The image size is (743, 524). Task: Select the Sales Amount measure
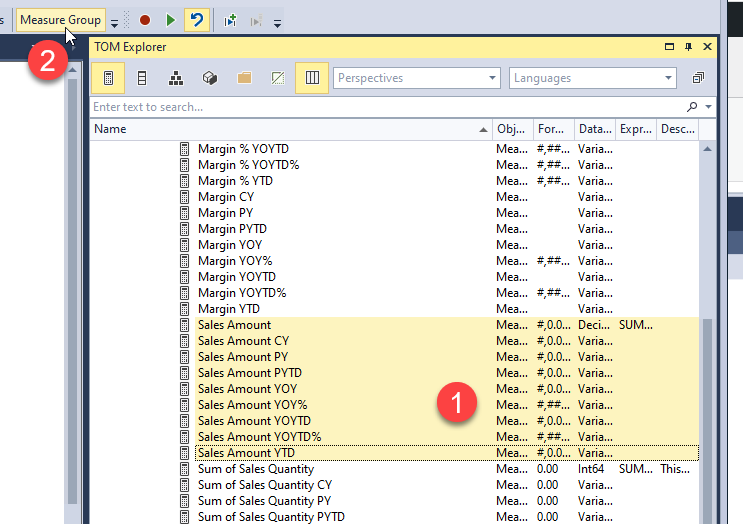[234, 325]
